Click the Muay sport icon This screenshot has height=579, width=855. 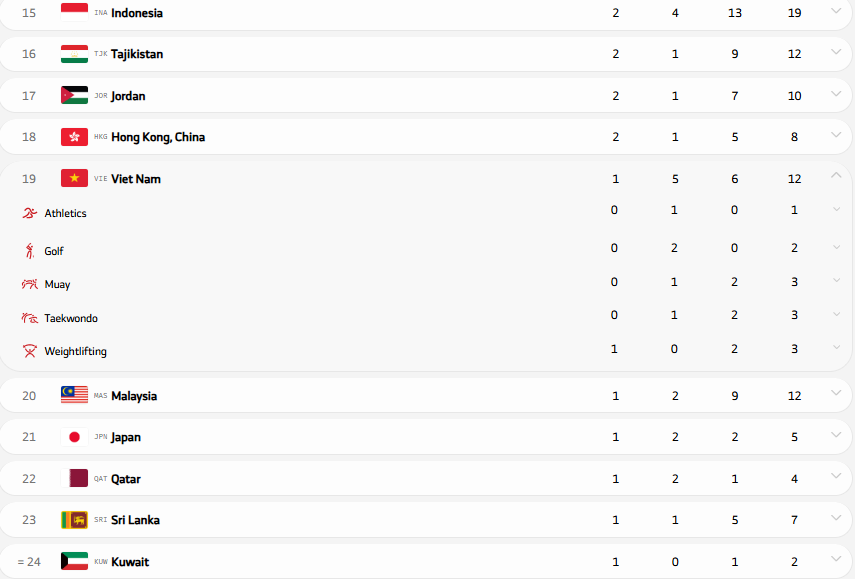click(29, 285)
